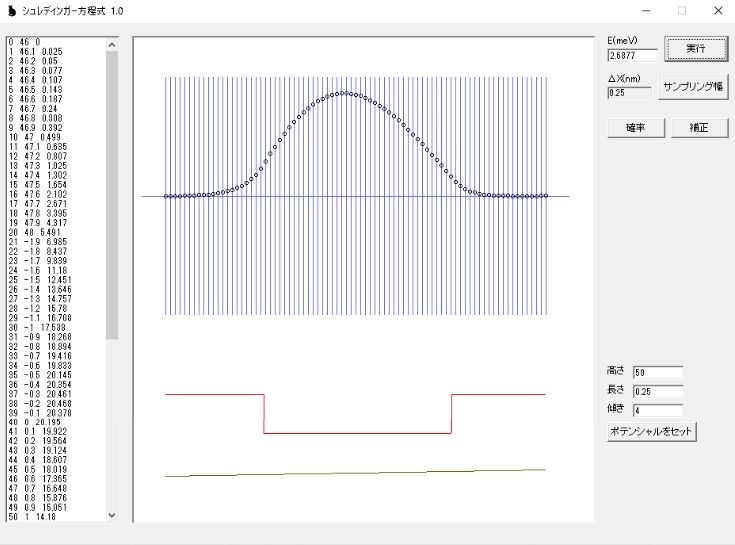Viewport: 735px width, 545px height.
Task: Click the data list's scroll down arrow
Action: 112,515
